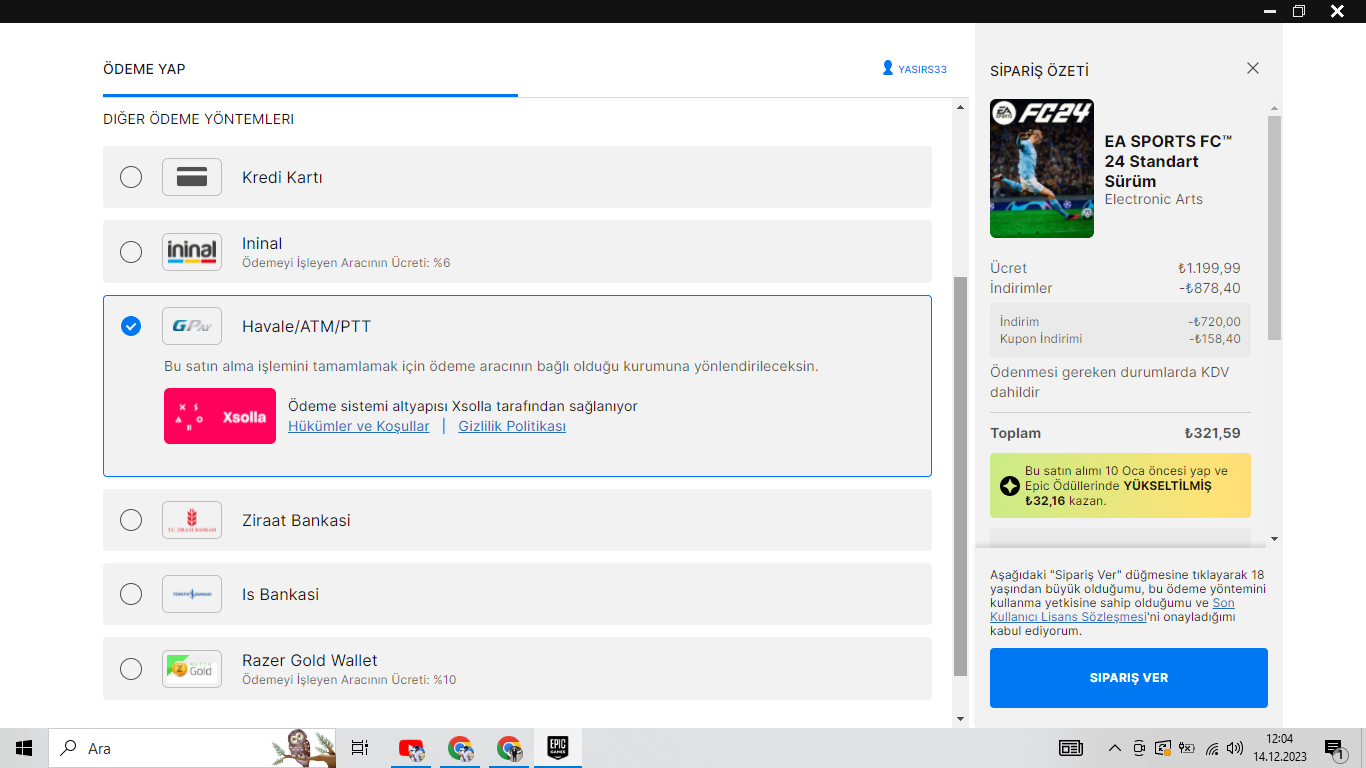Click the payment list scroll-down arrow
Viewport: 1366px width, 768px height.
click(x=961, y=719)
